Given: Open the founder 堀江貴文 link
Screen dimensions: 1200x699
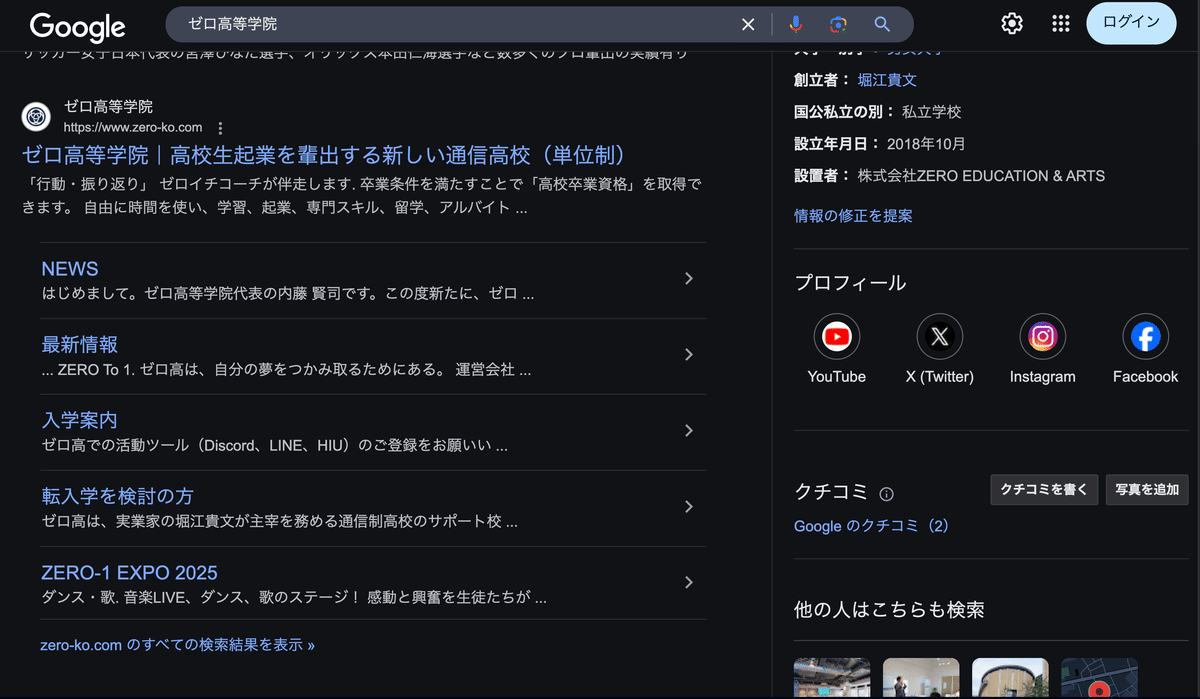Looking at the screenshot, I should point(887,80).
